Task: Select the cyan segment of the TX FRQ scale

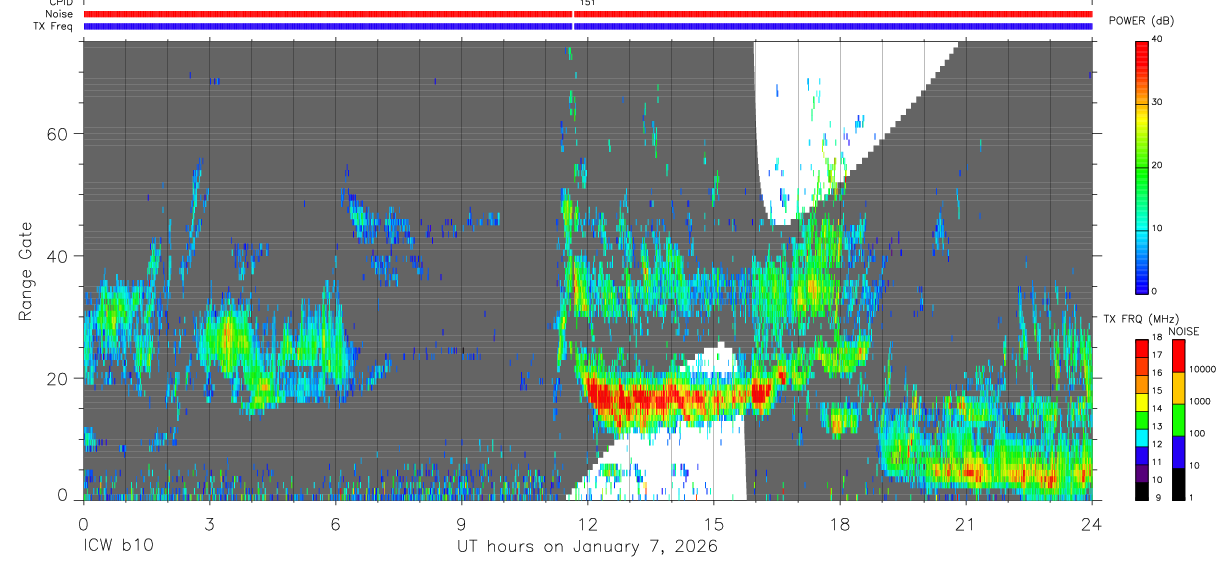Action: (x=1141, y=437)
